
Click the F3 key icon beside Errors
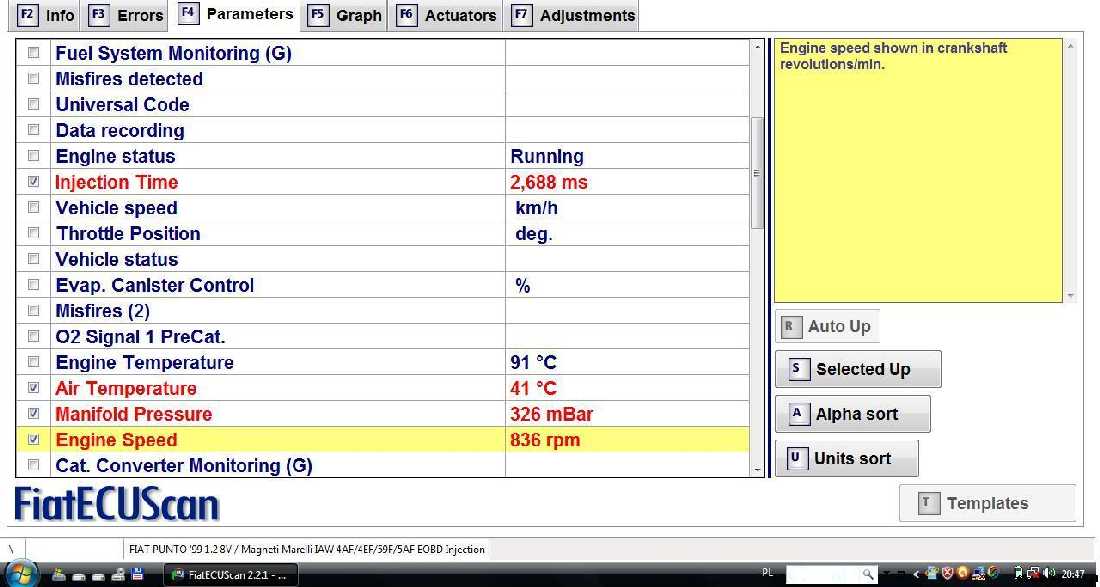click(100, 15)
